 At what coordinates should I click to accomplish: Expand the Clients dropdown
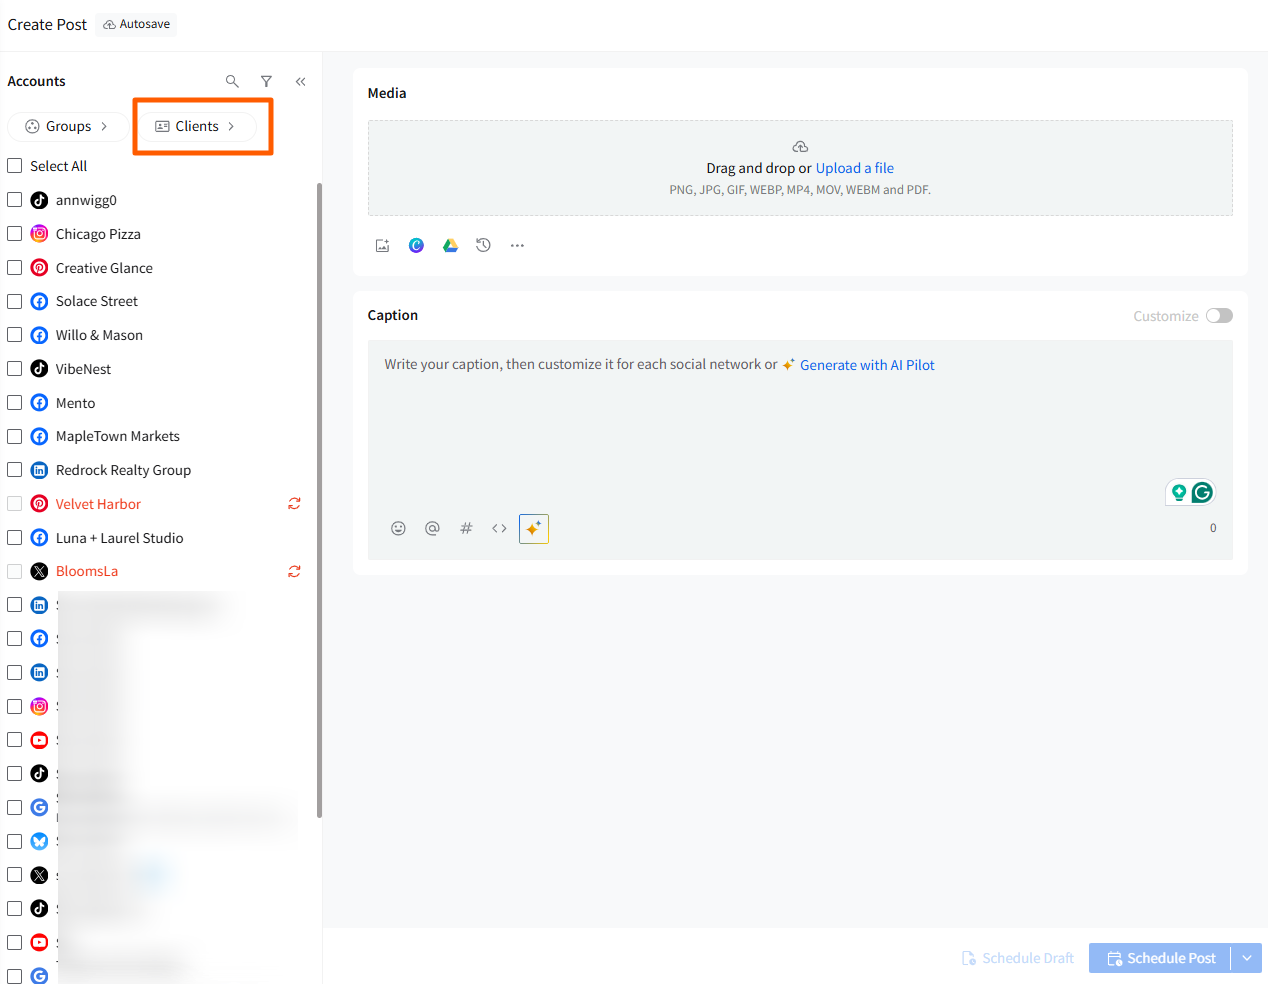point(196,126)
